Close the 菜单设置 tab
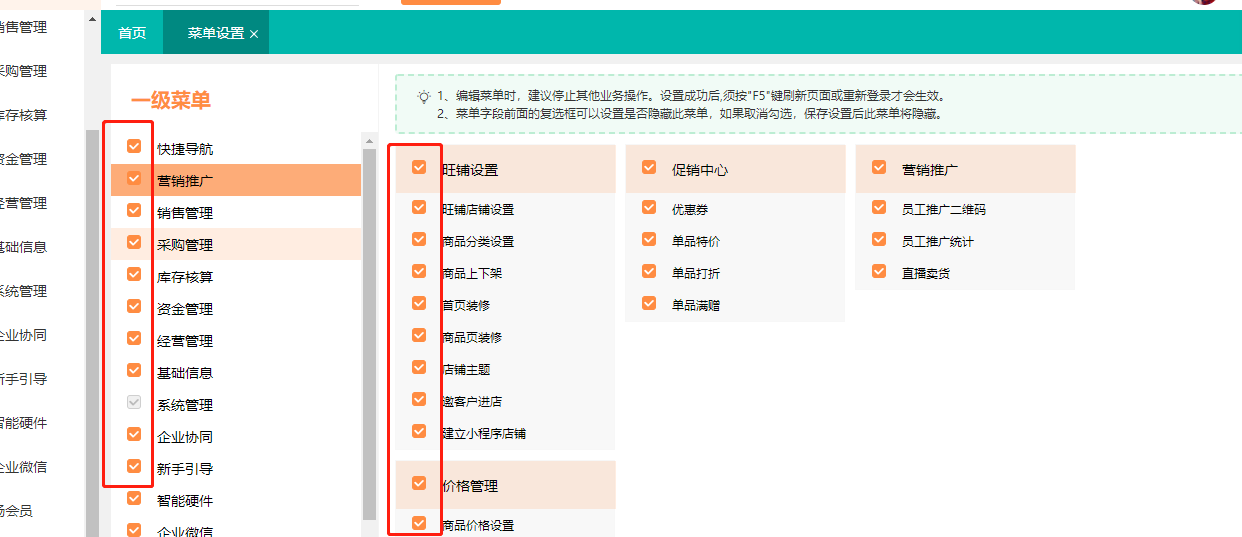1242x537 pixels. click(254, 34)
